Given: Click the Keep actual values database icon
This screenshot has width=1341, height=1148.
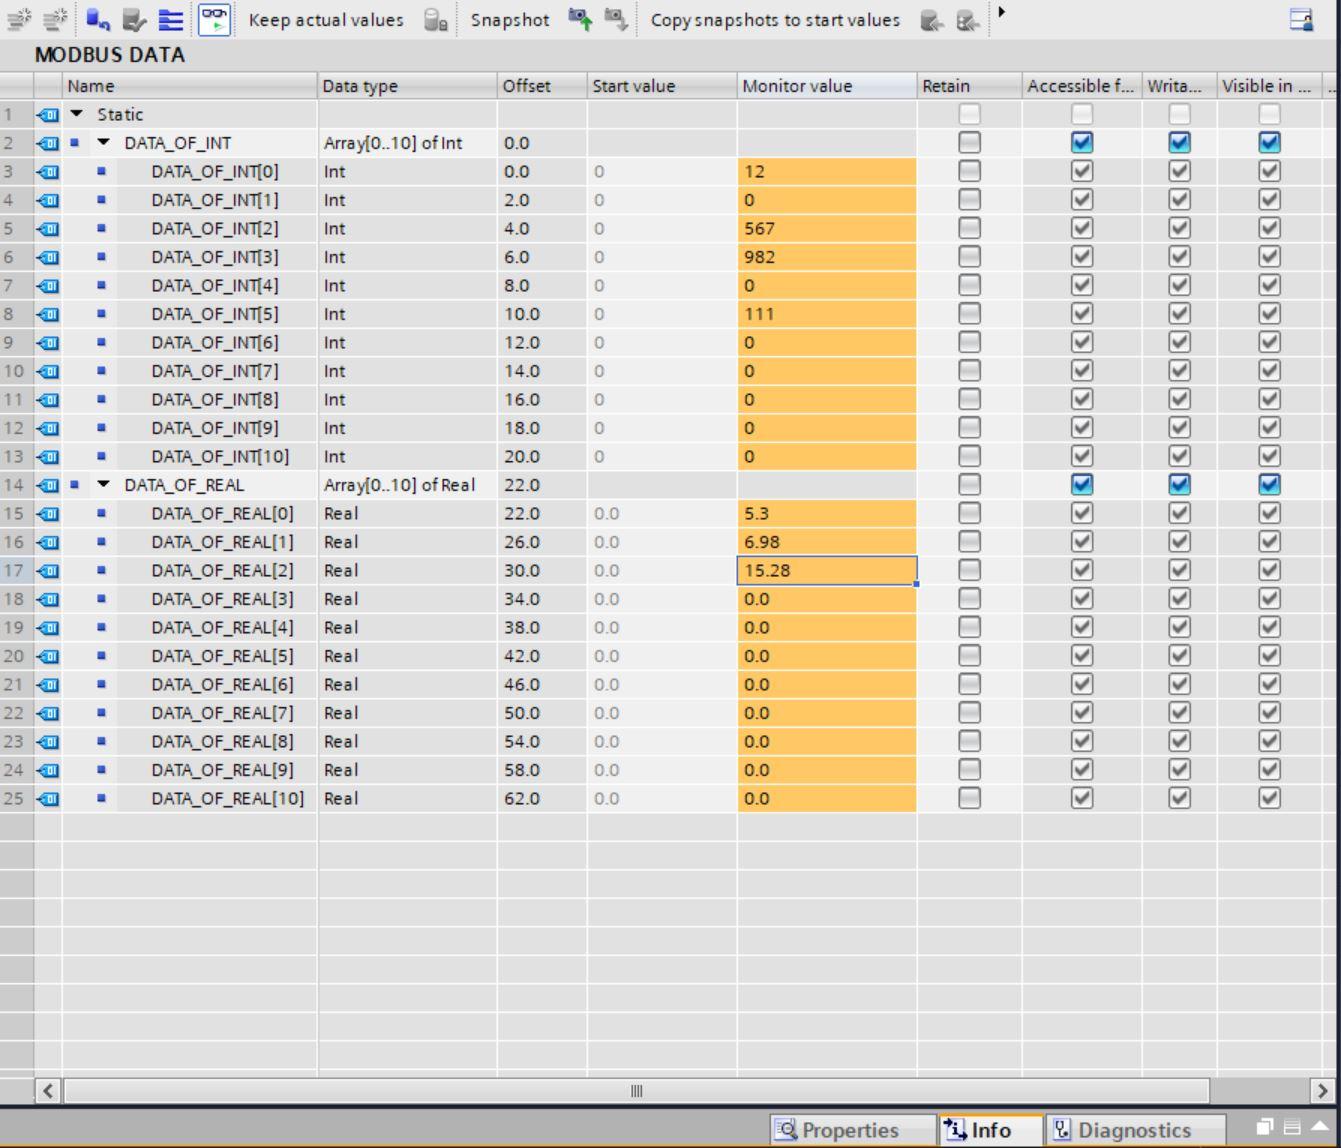Looking at the screenshot, I should pyautogui.click(x=433, y=20).
